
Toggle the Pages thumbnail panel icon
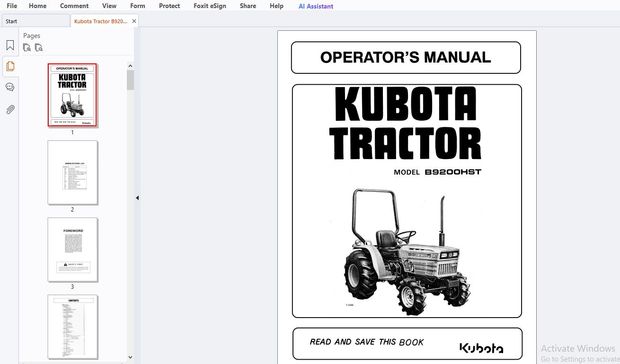point(10,66)
